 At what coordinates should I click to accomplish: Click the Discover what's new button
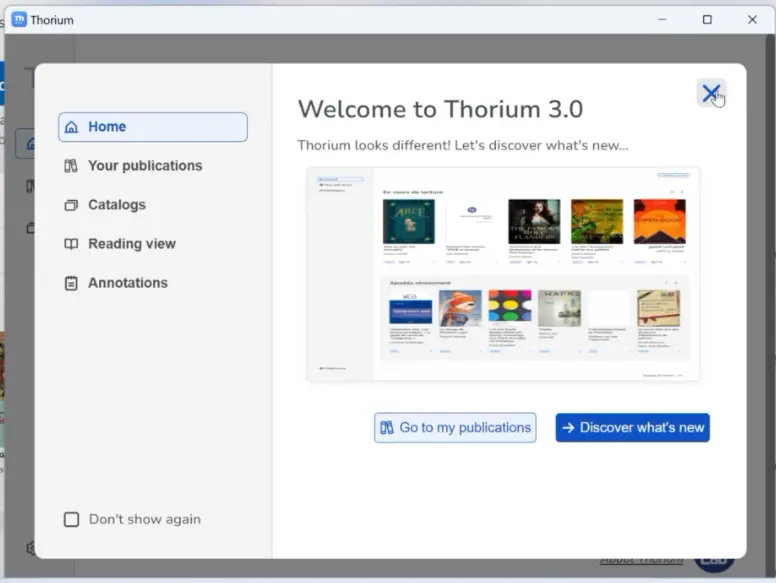pos(632,428)
